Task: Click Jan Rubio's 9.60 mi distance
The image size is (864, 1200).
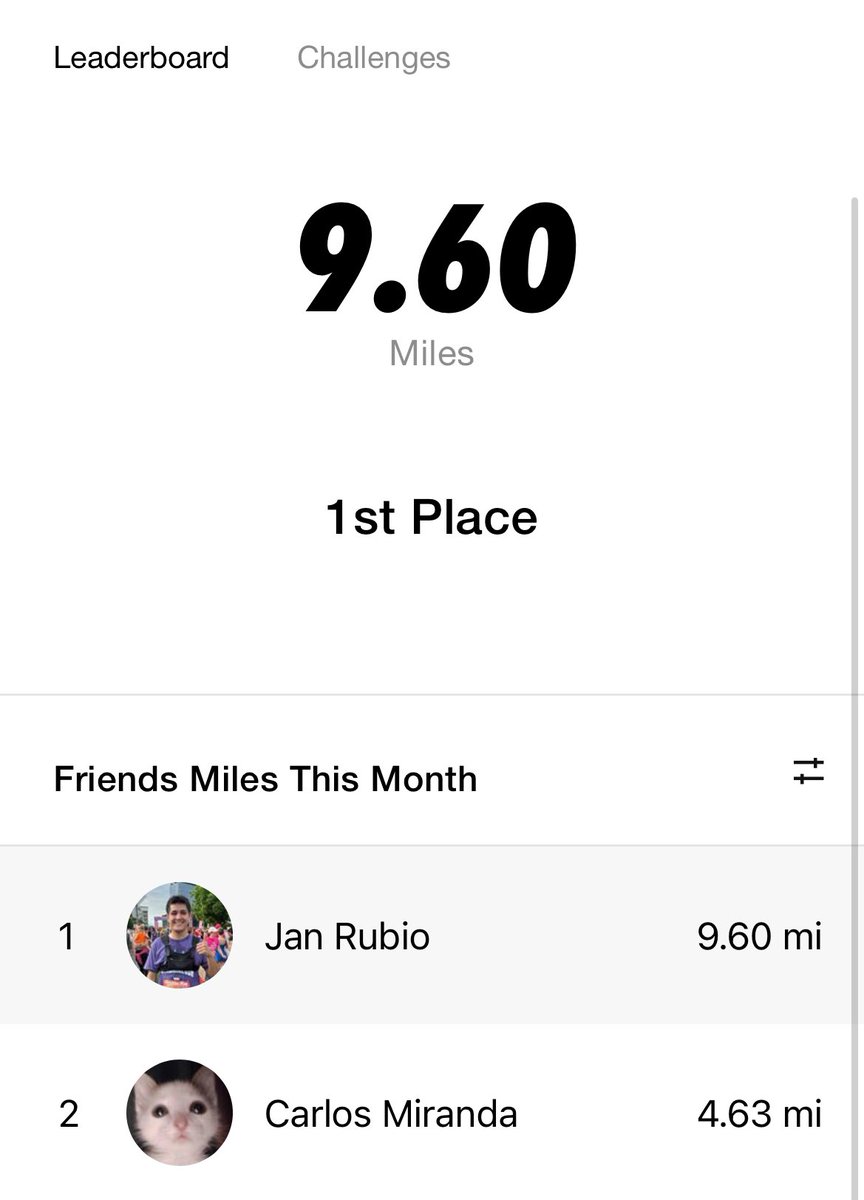Action: pyautogui.click(x=760, y=937)
